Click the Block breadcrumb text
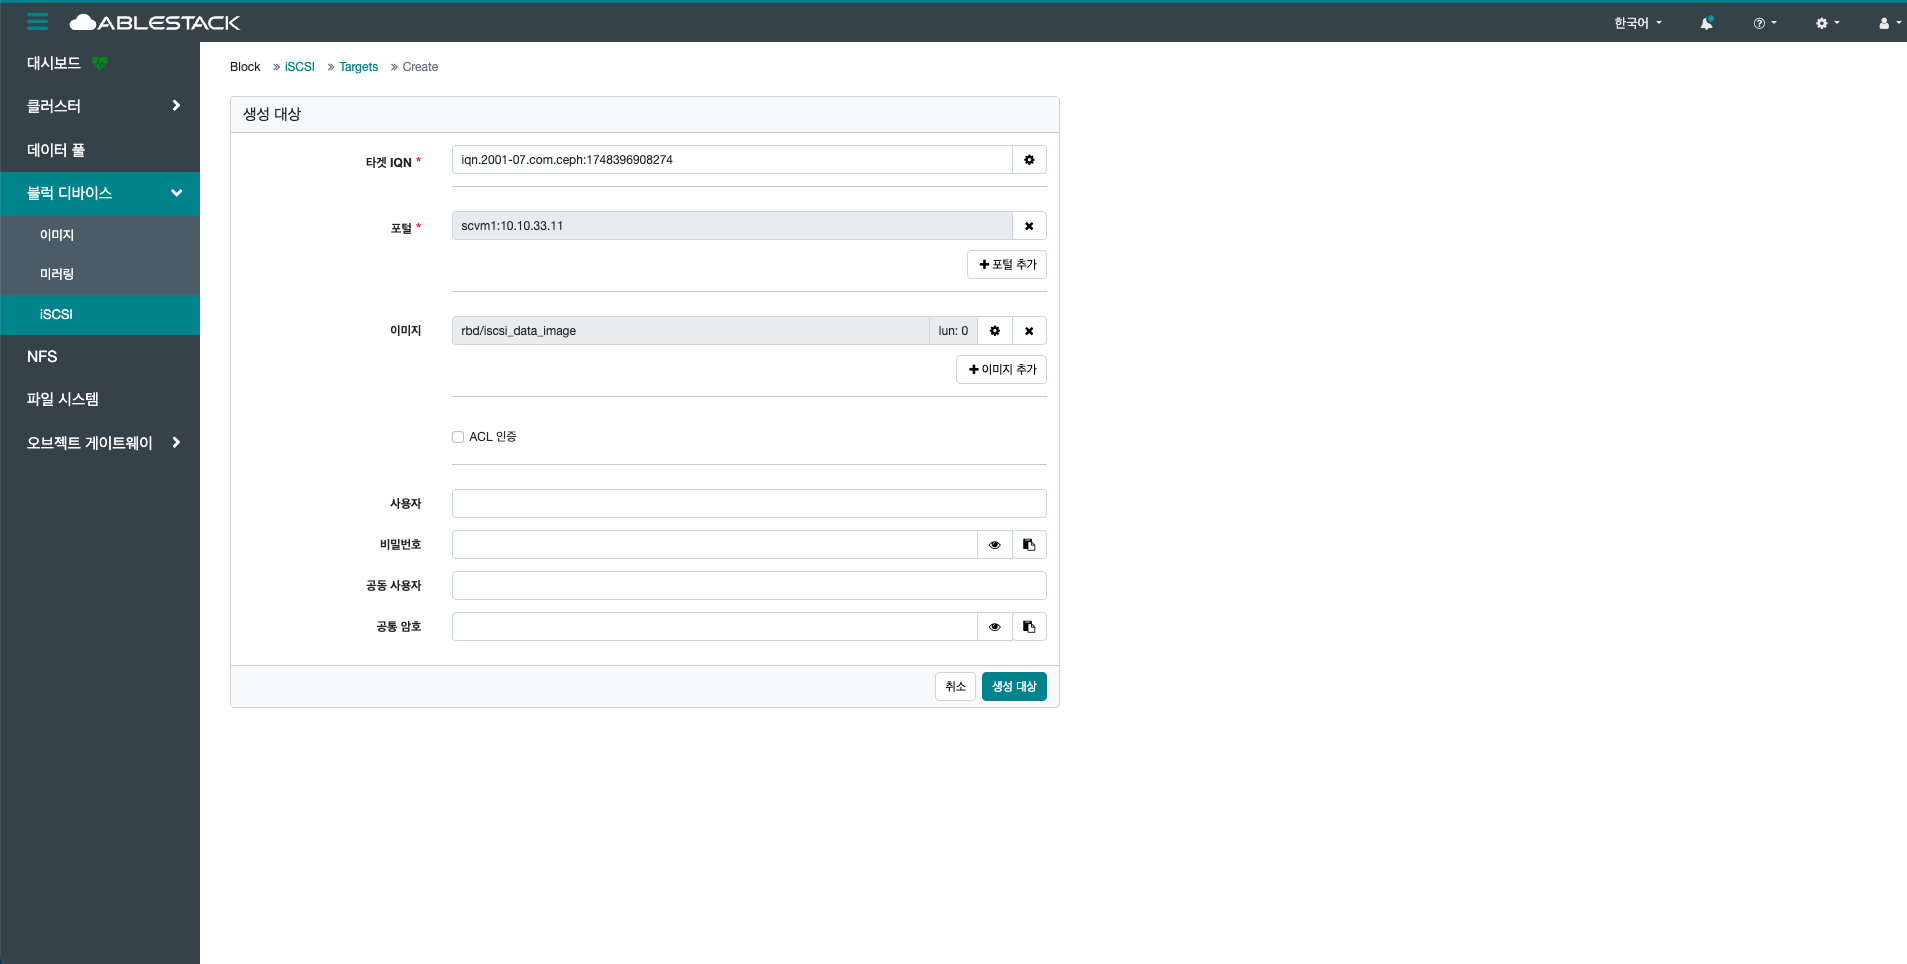Viewport: 1907px width, 964px height. point(245,67)
